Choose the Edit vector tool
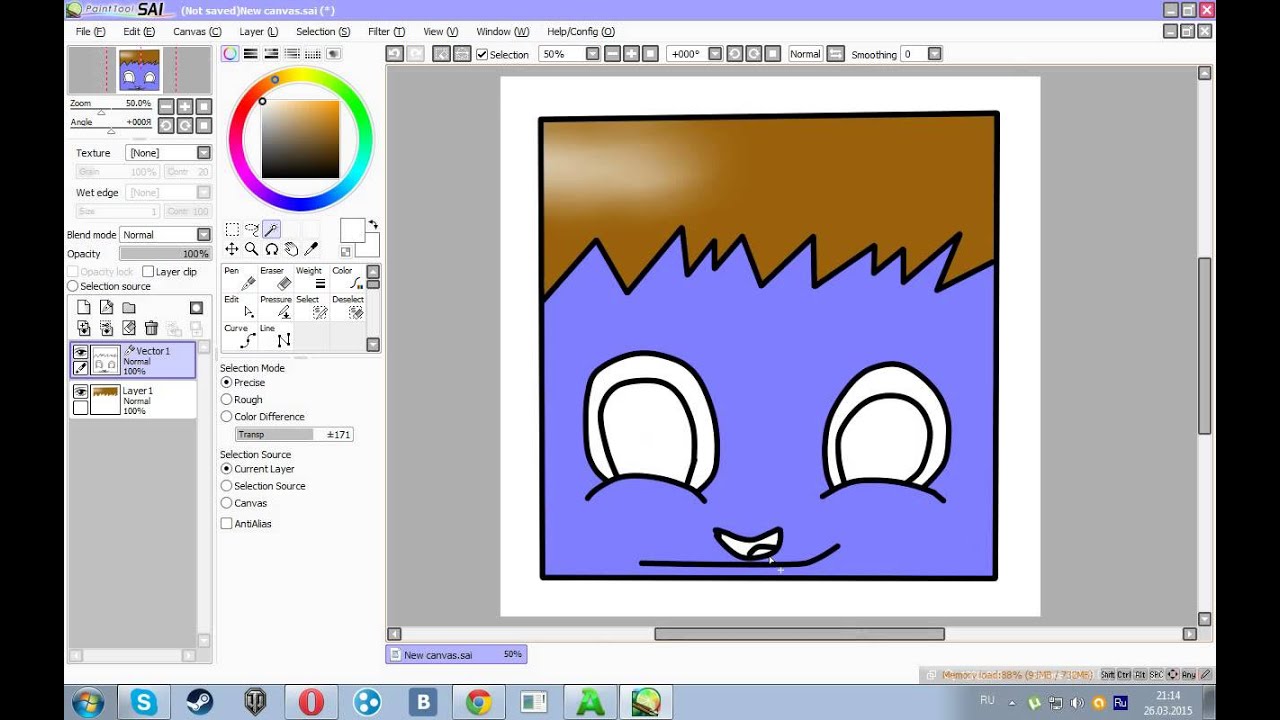Screen dimensions: 1280x720 240,307
